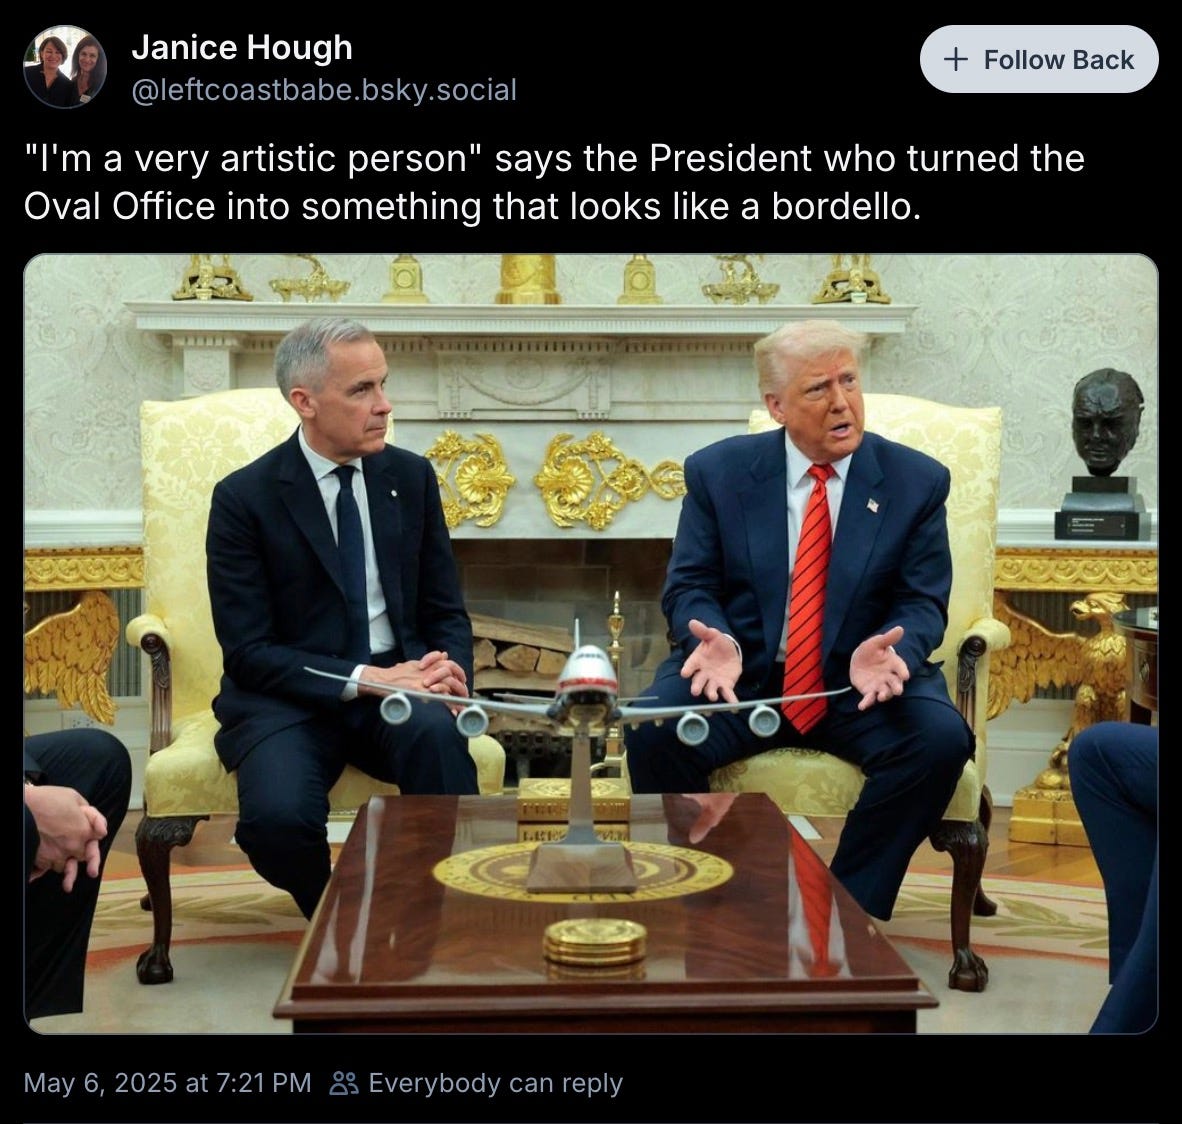
Task: Click the dark bronze bust in the photo
Action: coord(1105,422)
